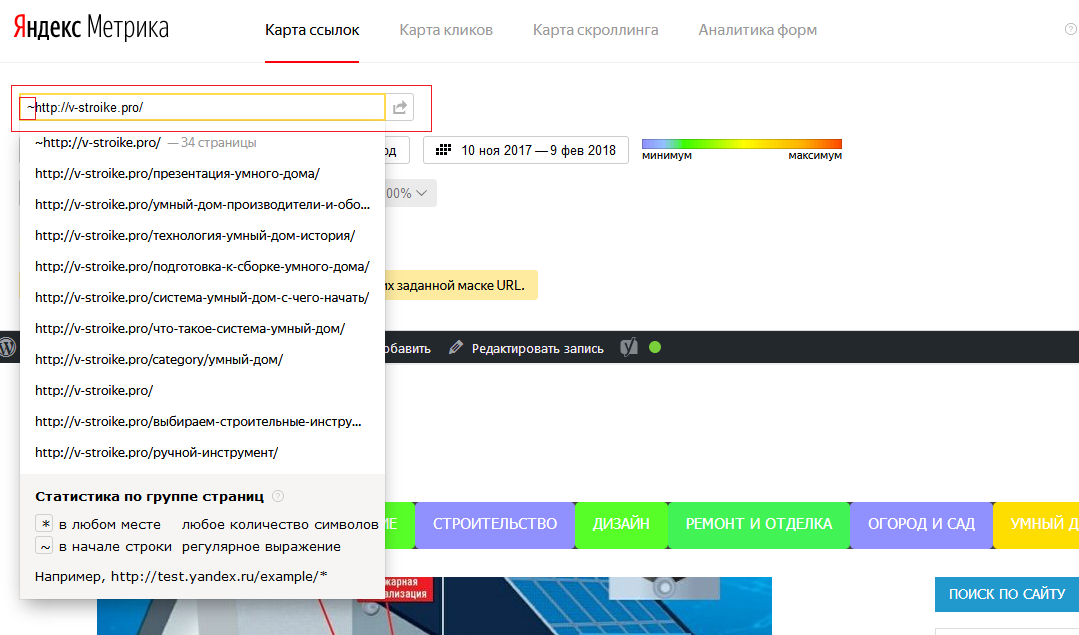The height and width of the screenshot is (635, 1079).
Task: Select suggestion система-умный-дом-с-чего-начать URL
Action: 202,297
